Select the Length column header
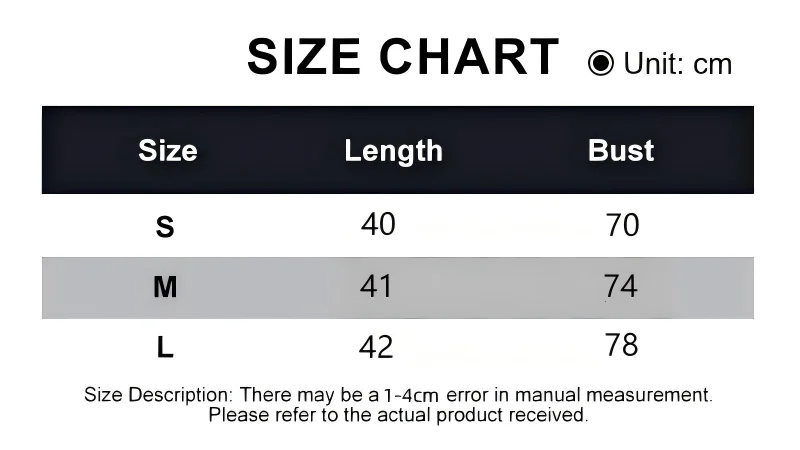 point(393,151)
